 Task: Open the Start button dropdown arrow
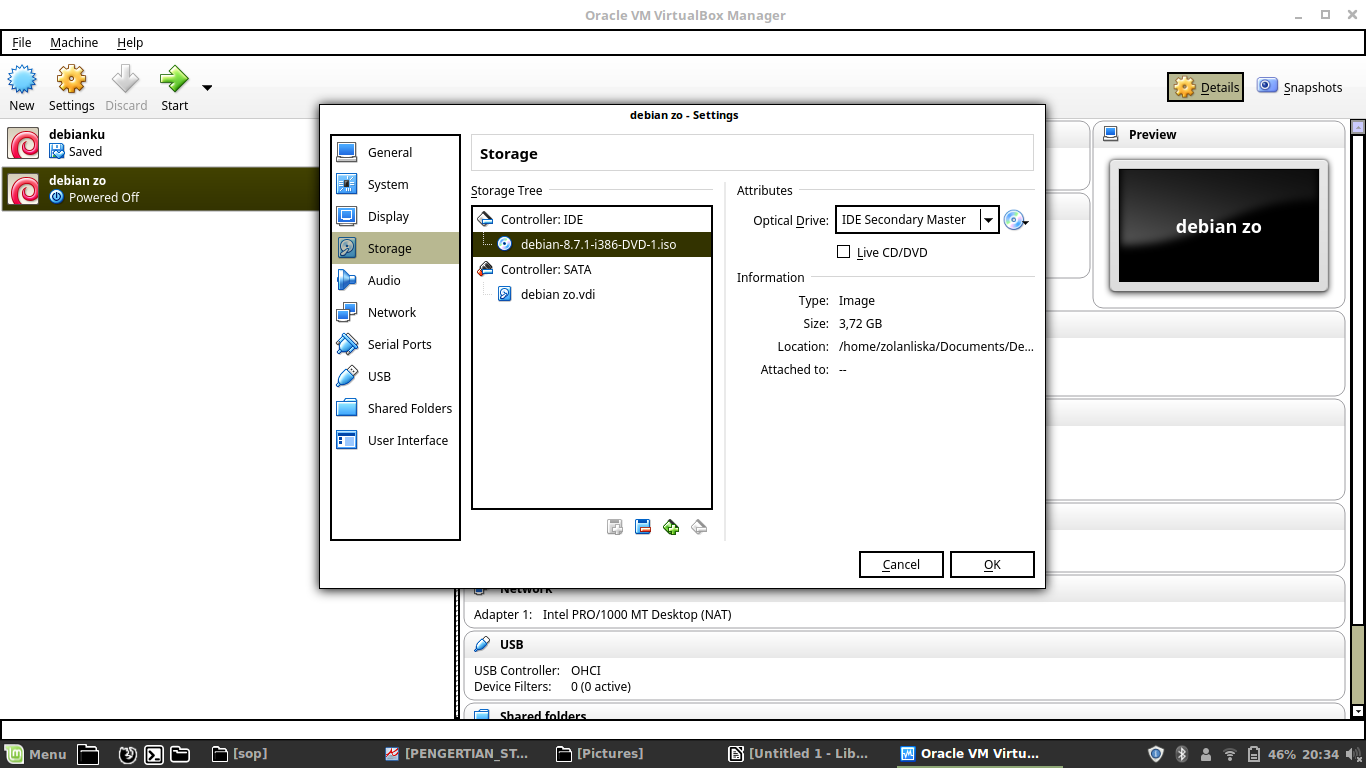pos(205,87)
